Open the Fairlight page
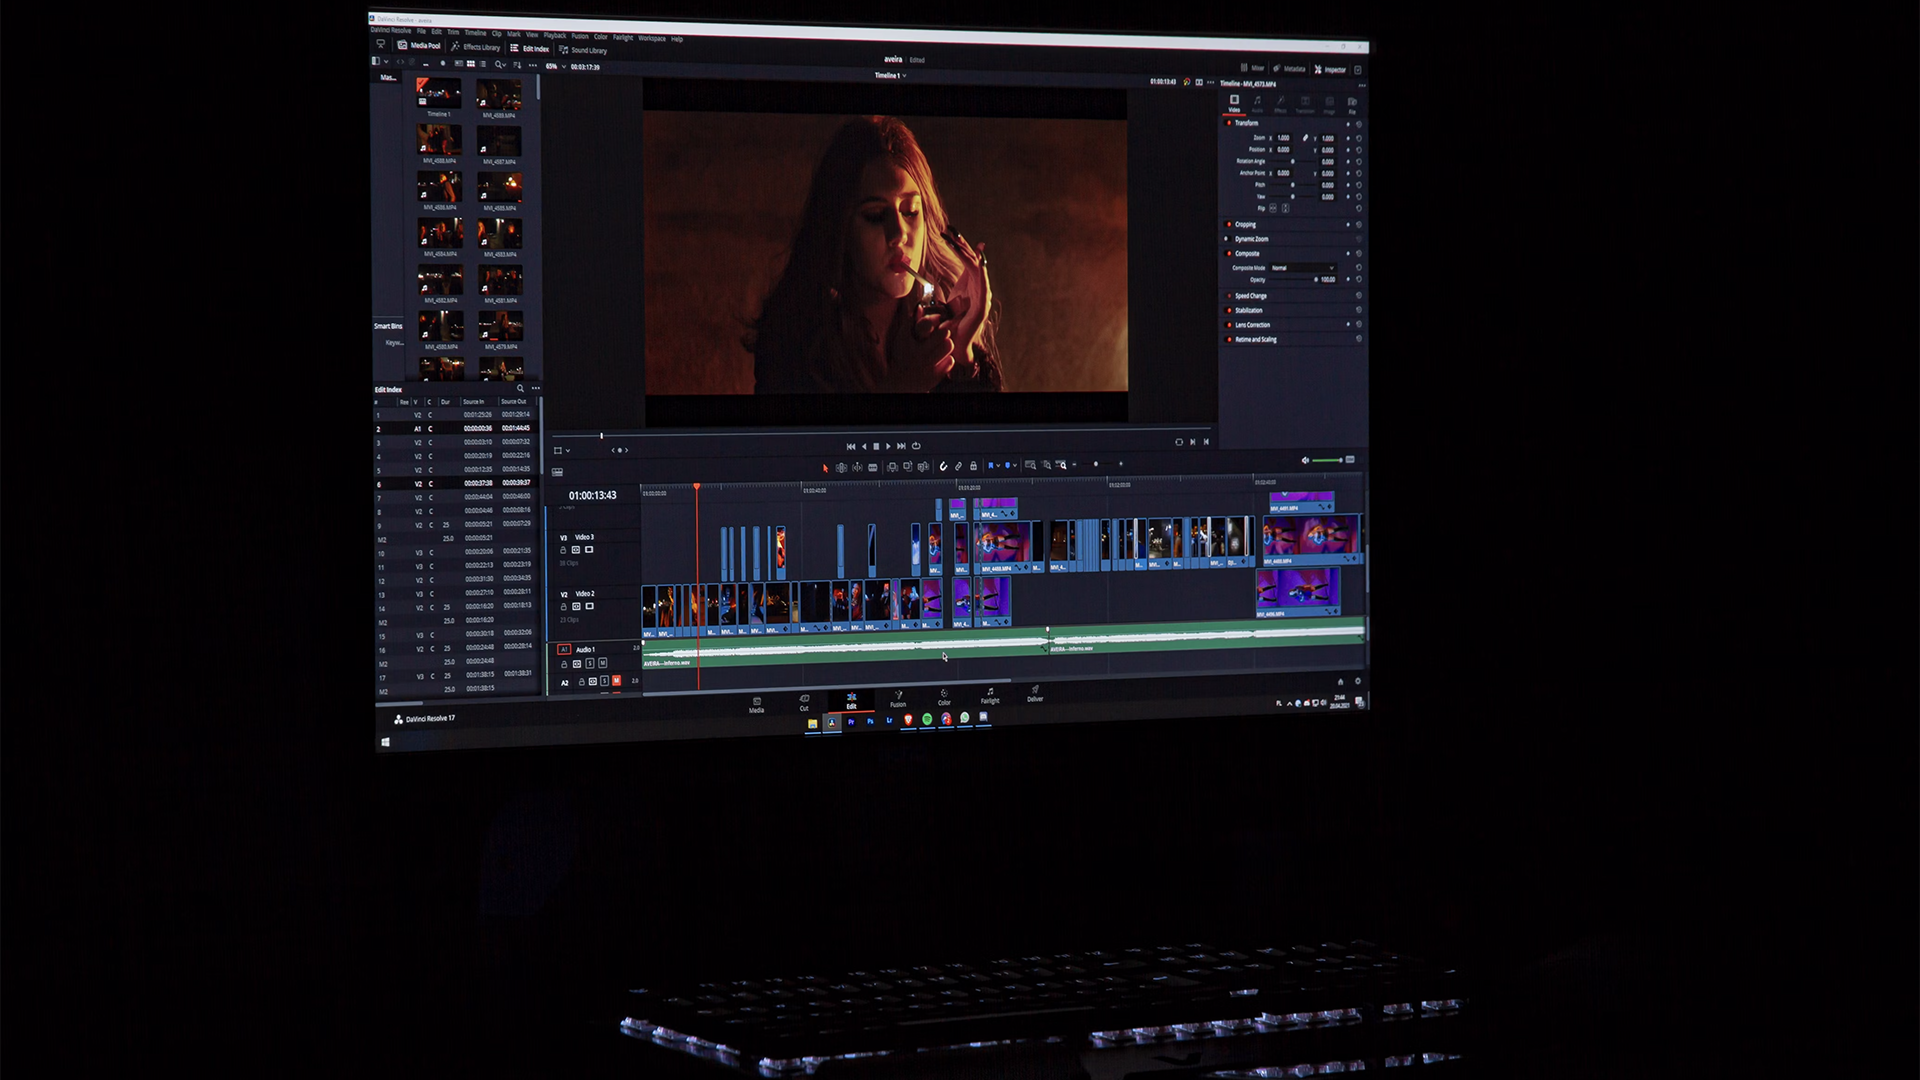1920x1080 pixels. click(x=990, y=695)
